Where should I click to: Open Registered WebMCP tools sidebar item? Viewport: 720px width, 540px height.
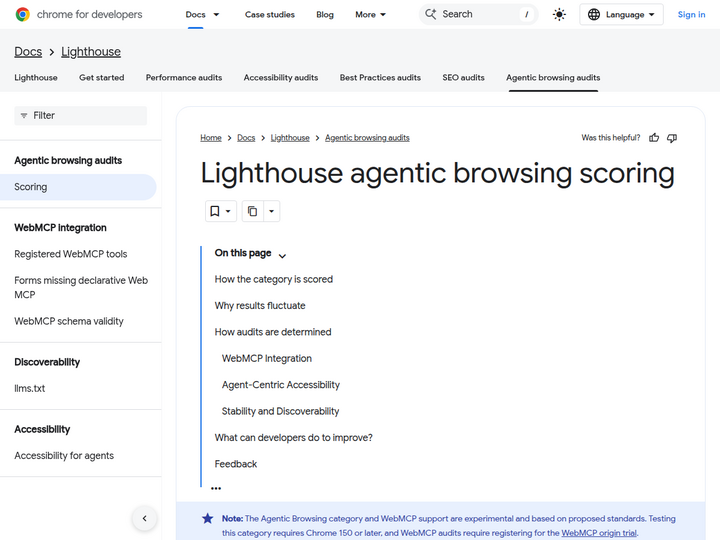71,254
